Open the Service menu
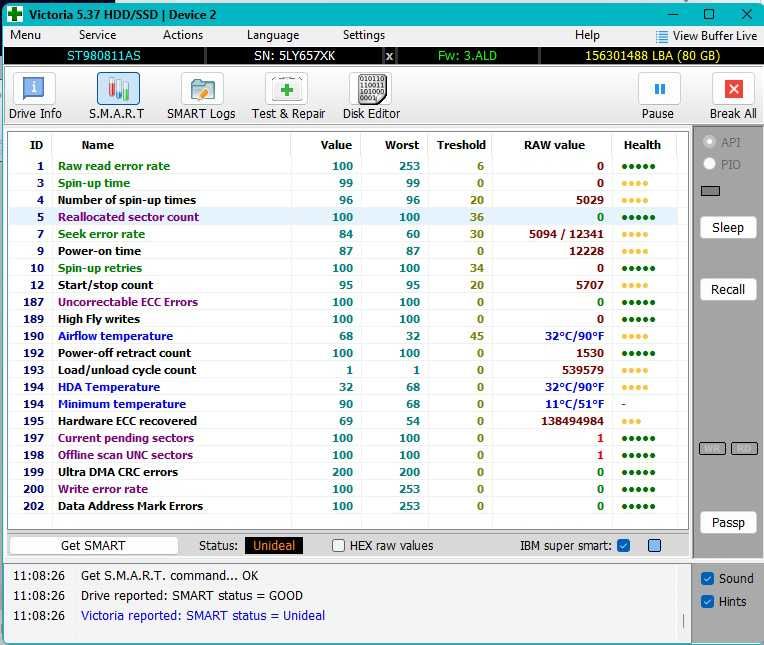This screenshot has height=645, width=764. 97,35
